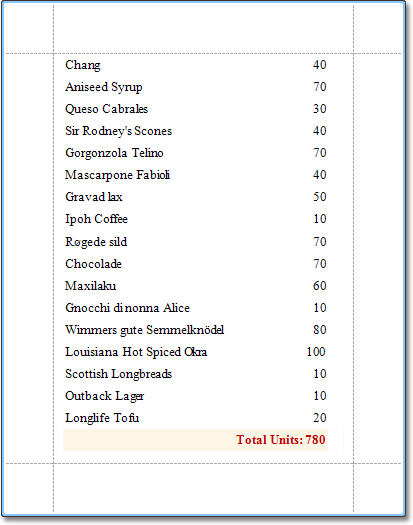The height and width of the screenshot is (525, 413).
Task: Click the Gorgonzola Telino label
Action: 114,153
